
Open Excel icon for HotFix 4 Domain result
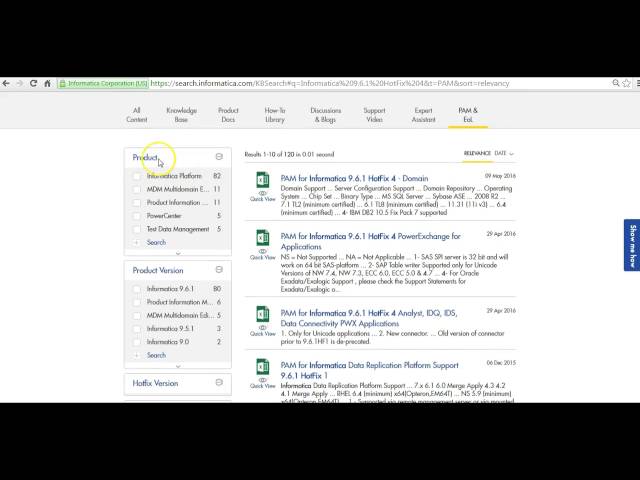tap(262, 180)
